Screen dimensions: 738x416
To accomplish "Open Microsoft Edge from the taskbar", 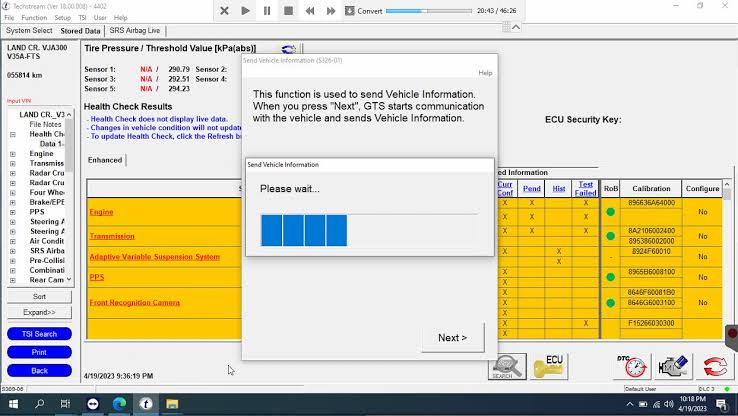I will tap(119, 404).
